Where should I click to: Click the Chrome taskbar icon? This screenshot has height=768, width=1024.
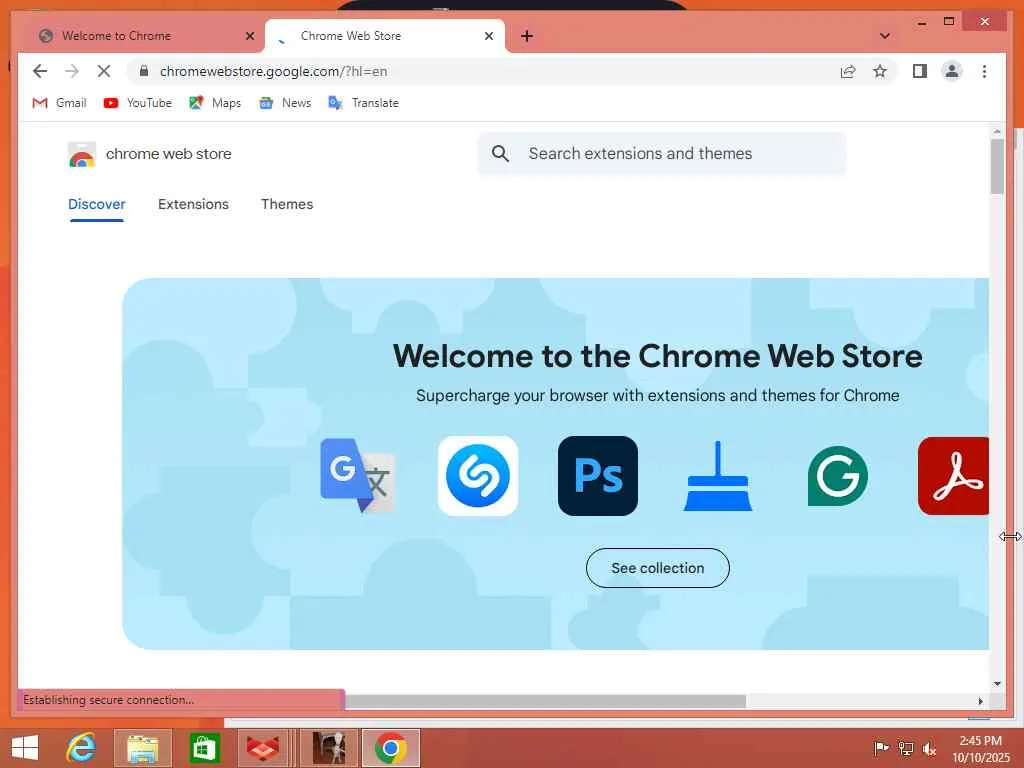tap(391, 748)
